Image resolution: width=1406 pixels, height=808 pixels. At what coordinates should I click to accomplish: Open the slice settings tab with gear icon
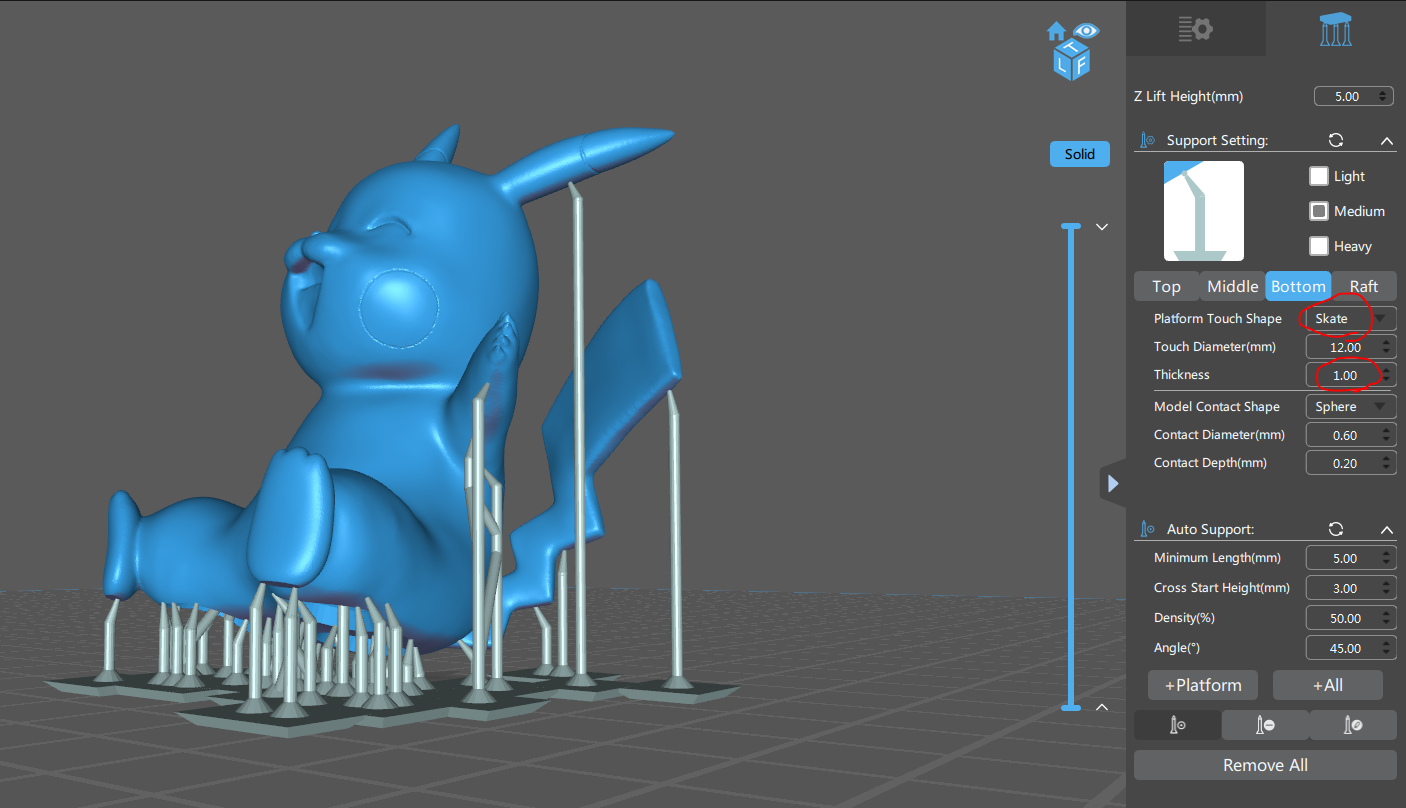(x=1195, y=28)
